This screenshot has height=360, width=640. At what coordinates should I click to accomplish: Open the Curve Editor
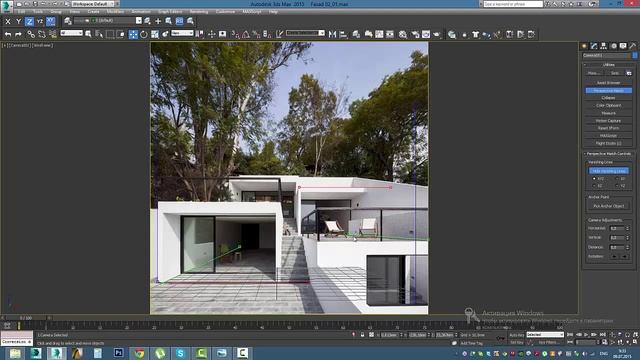[x=379, y=35]
